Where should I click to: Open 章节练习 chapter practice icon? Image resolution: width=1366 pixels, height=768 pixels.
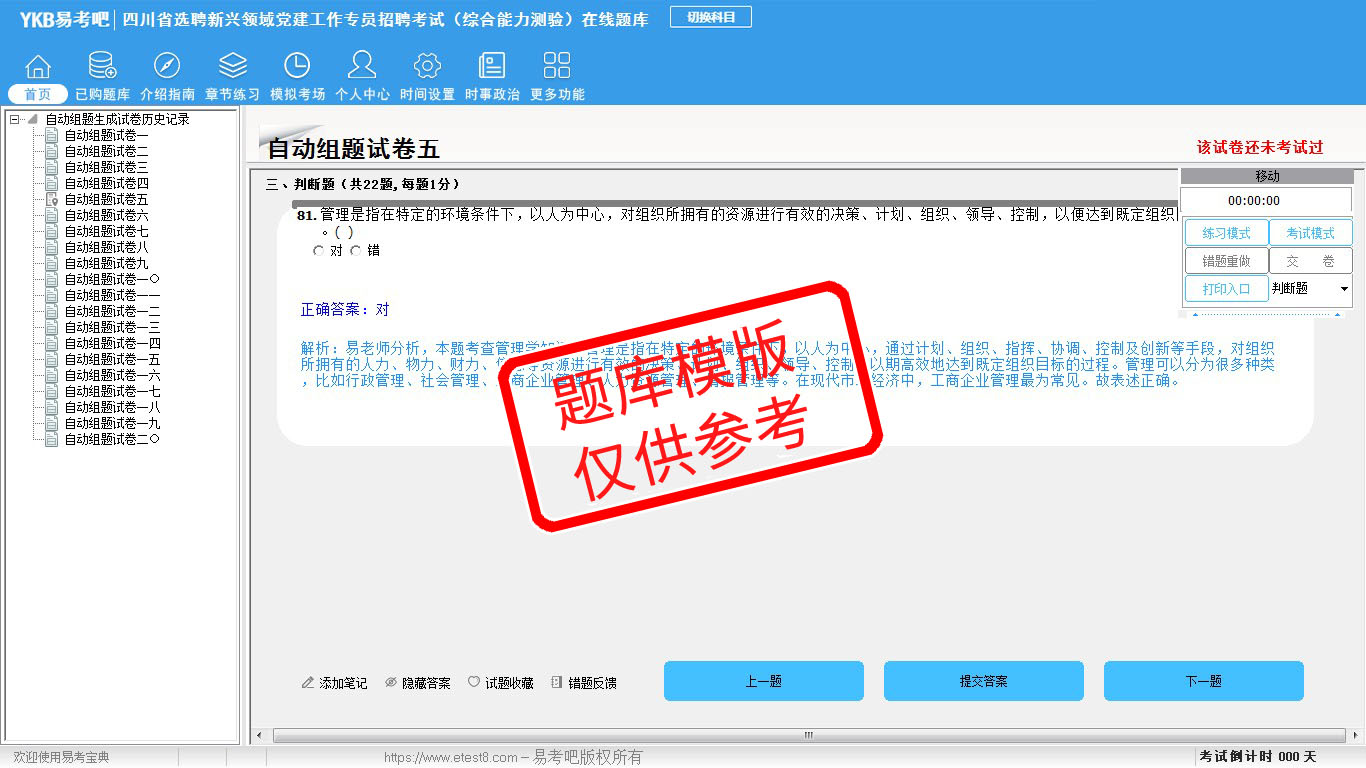point(232,67)
